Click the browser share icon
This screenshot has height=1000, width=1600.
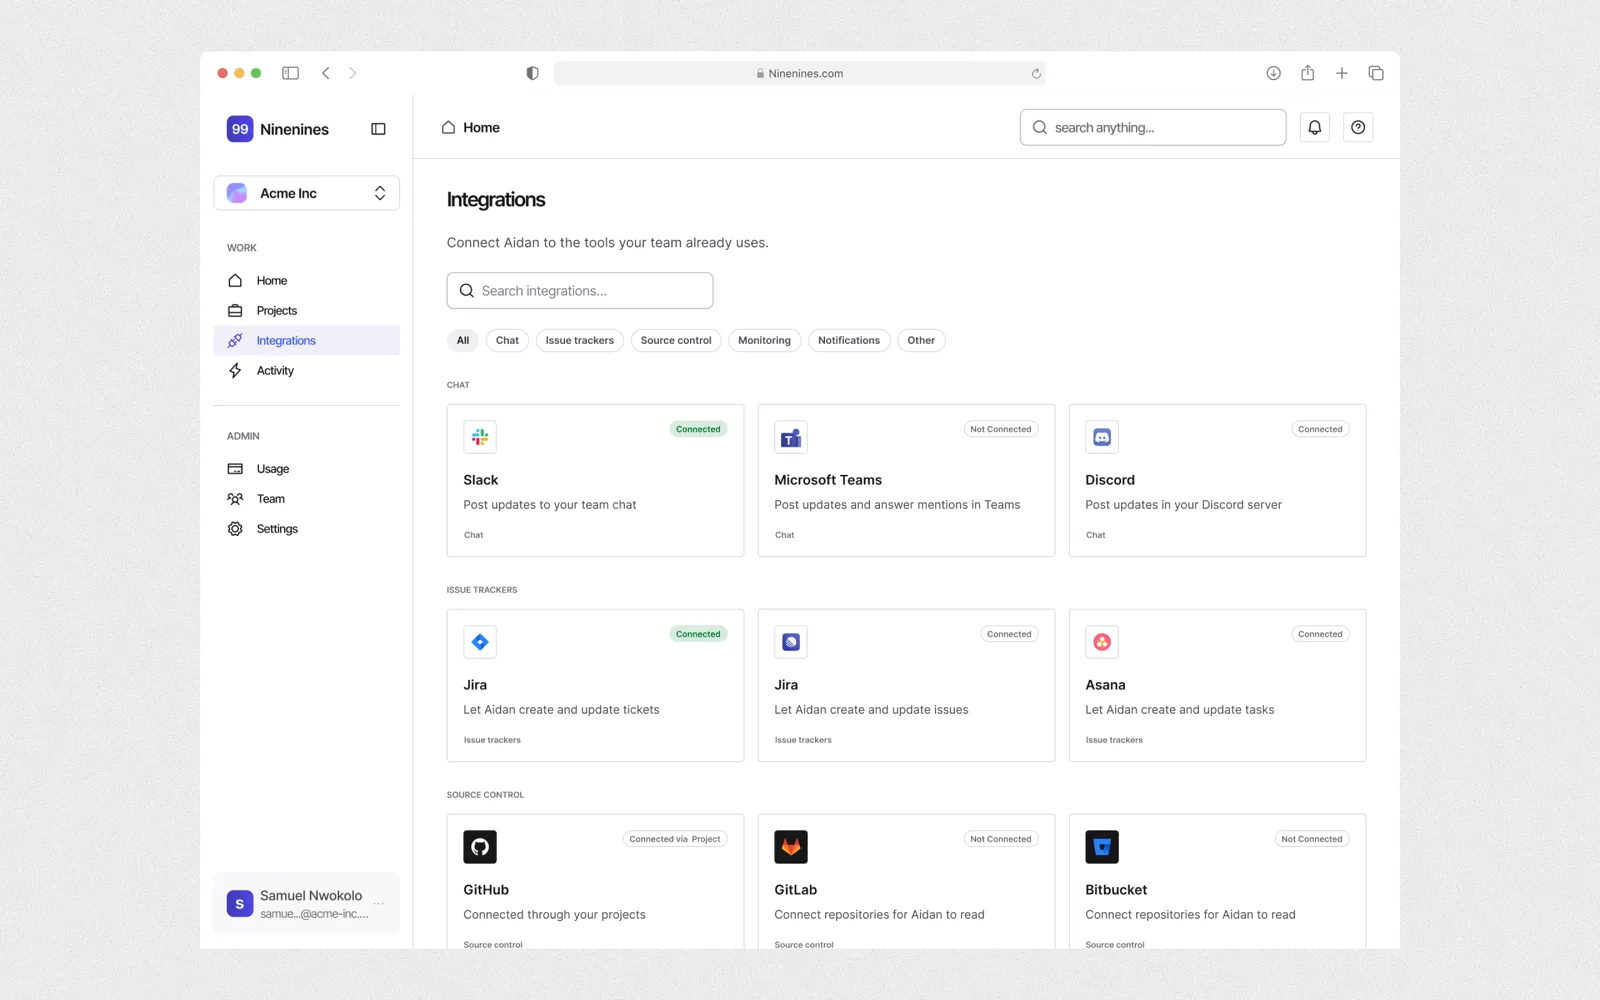pos(1307,73)
